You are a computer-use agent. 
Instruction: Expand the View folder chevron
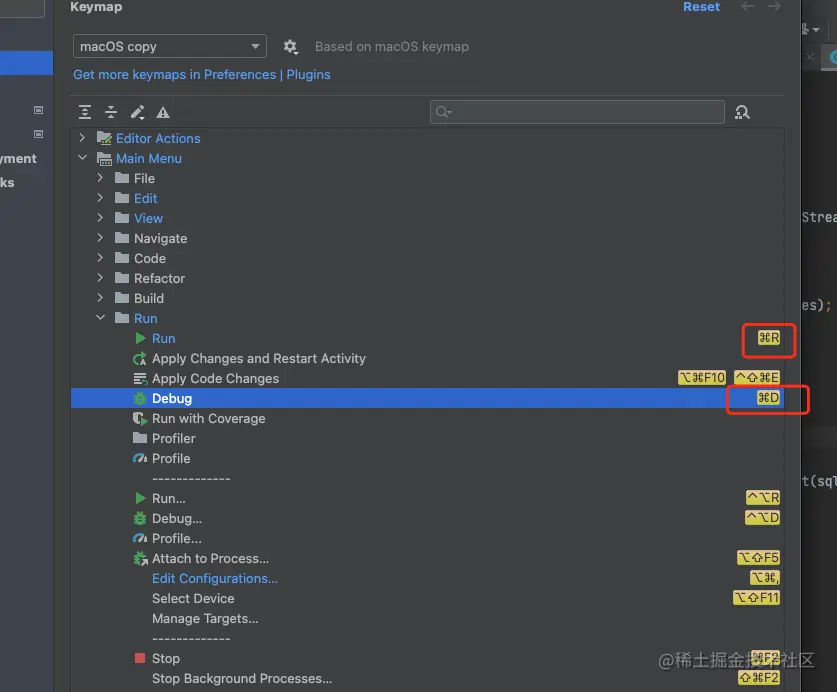100,218
